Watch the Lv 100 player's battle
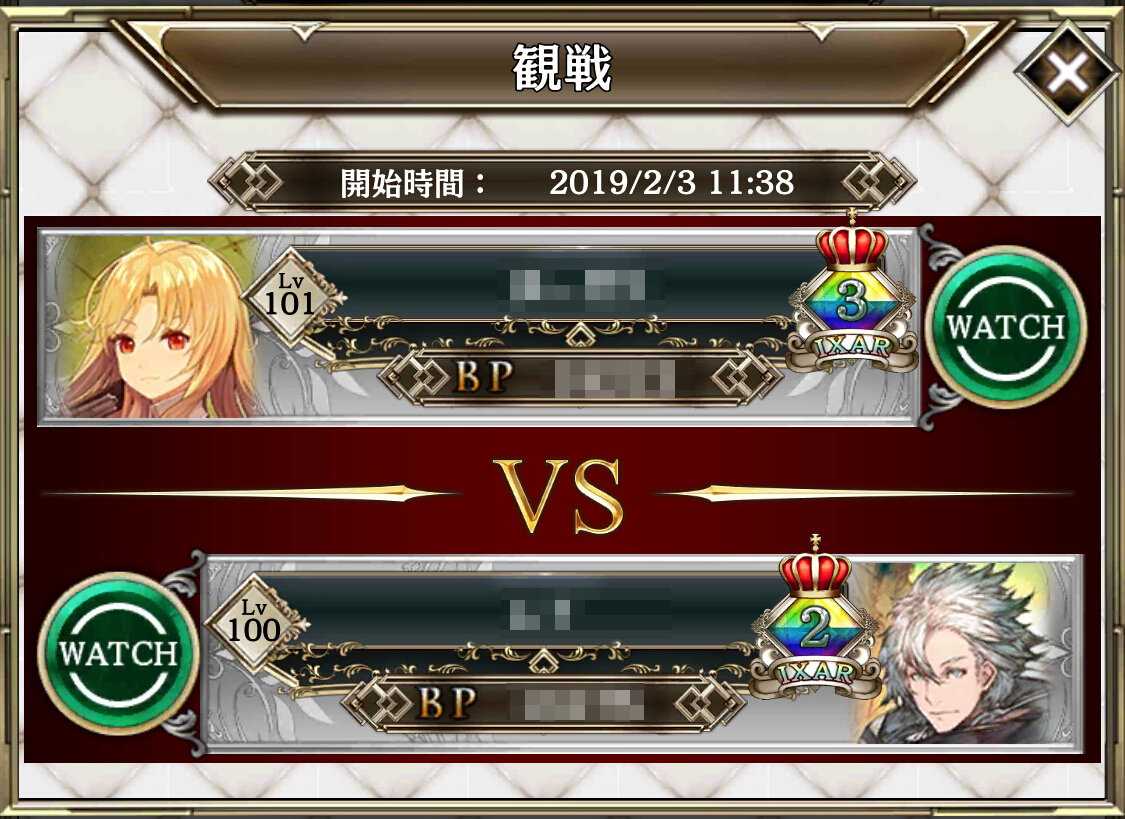The image size is (1125, 819). tap(118, 653)
